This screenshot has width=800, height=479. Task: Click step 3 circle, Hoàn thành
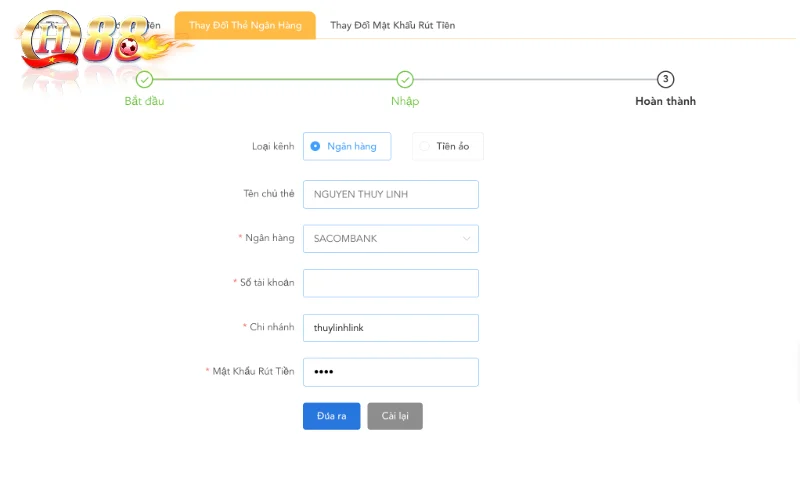(x=665, y=80)
